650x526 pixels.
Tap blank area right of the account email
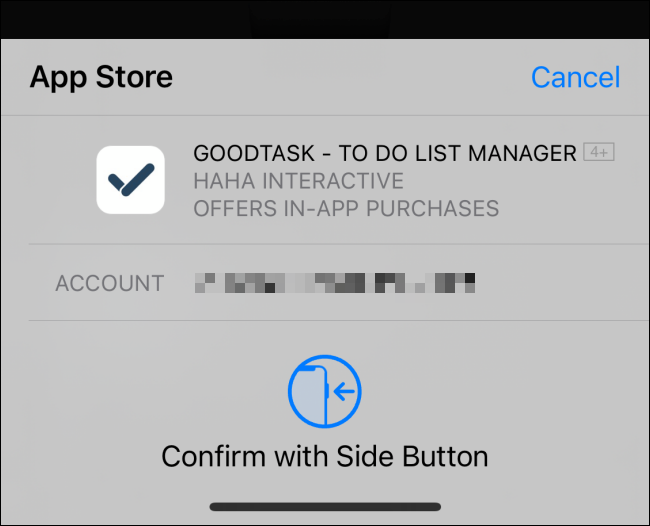(560, 283)
